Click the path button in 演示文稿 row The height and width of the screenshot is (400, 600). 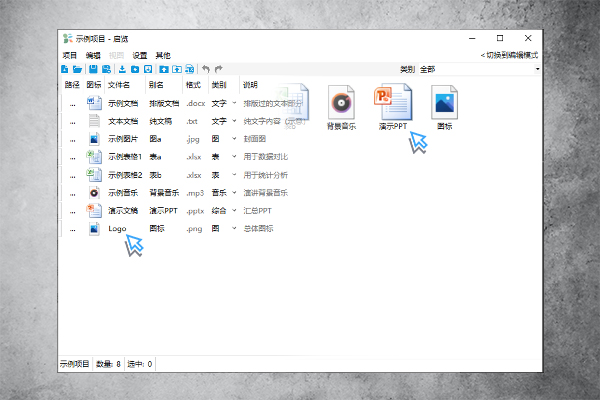[73, 211]
